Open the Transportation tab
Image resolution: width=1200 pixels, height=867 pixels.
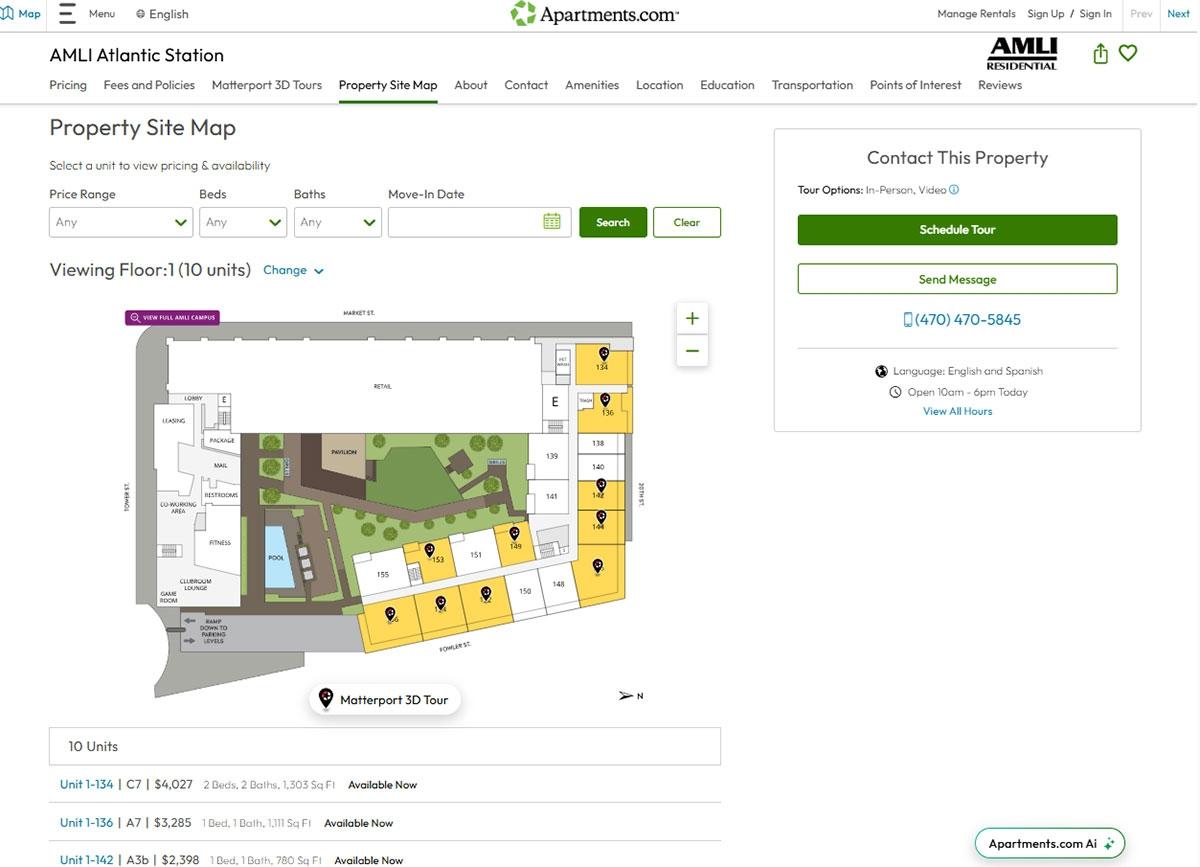coord(812,85)
